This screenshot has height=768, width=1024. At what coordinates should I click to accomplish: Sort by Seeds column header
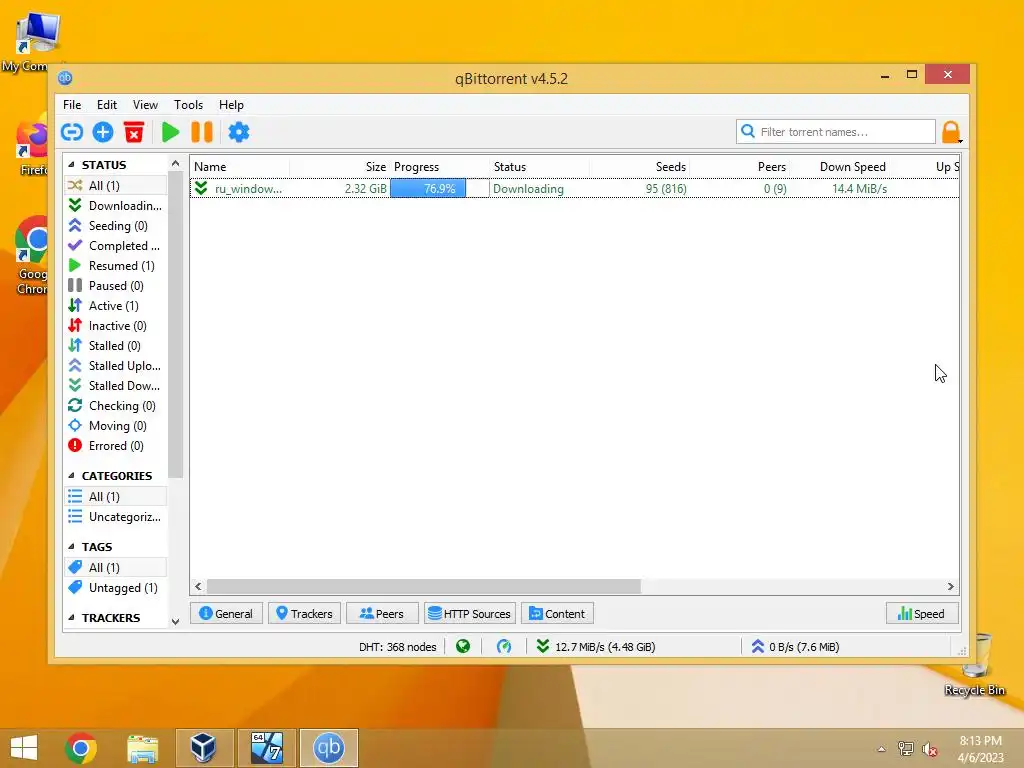click(639, 167)
